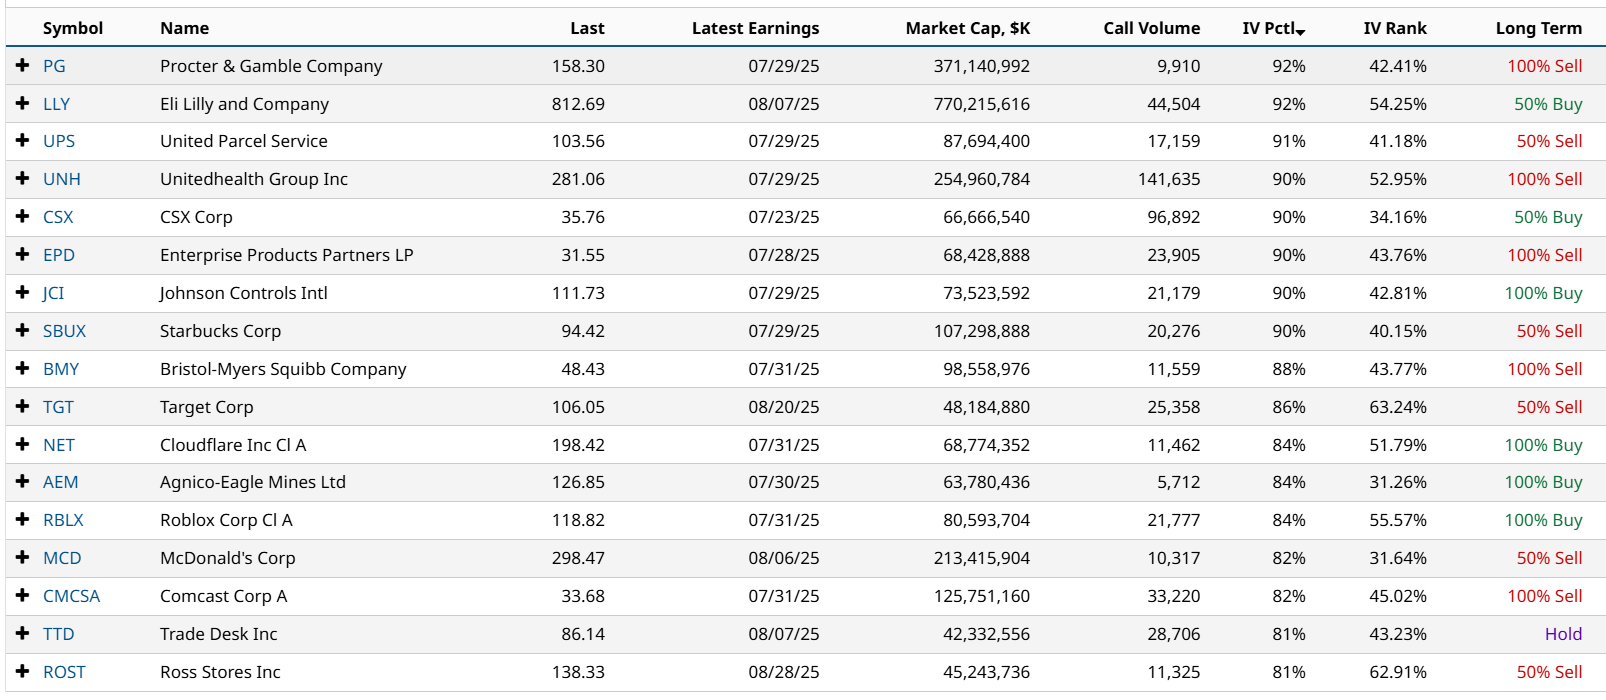Image resolution: width=1606 pixels, height=700 pixels.
Task: Expand the BMY row plus icon
Action: [x=22, y=369]
